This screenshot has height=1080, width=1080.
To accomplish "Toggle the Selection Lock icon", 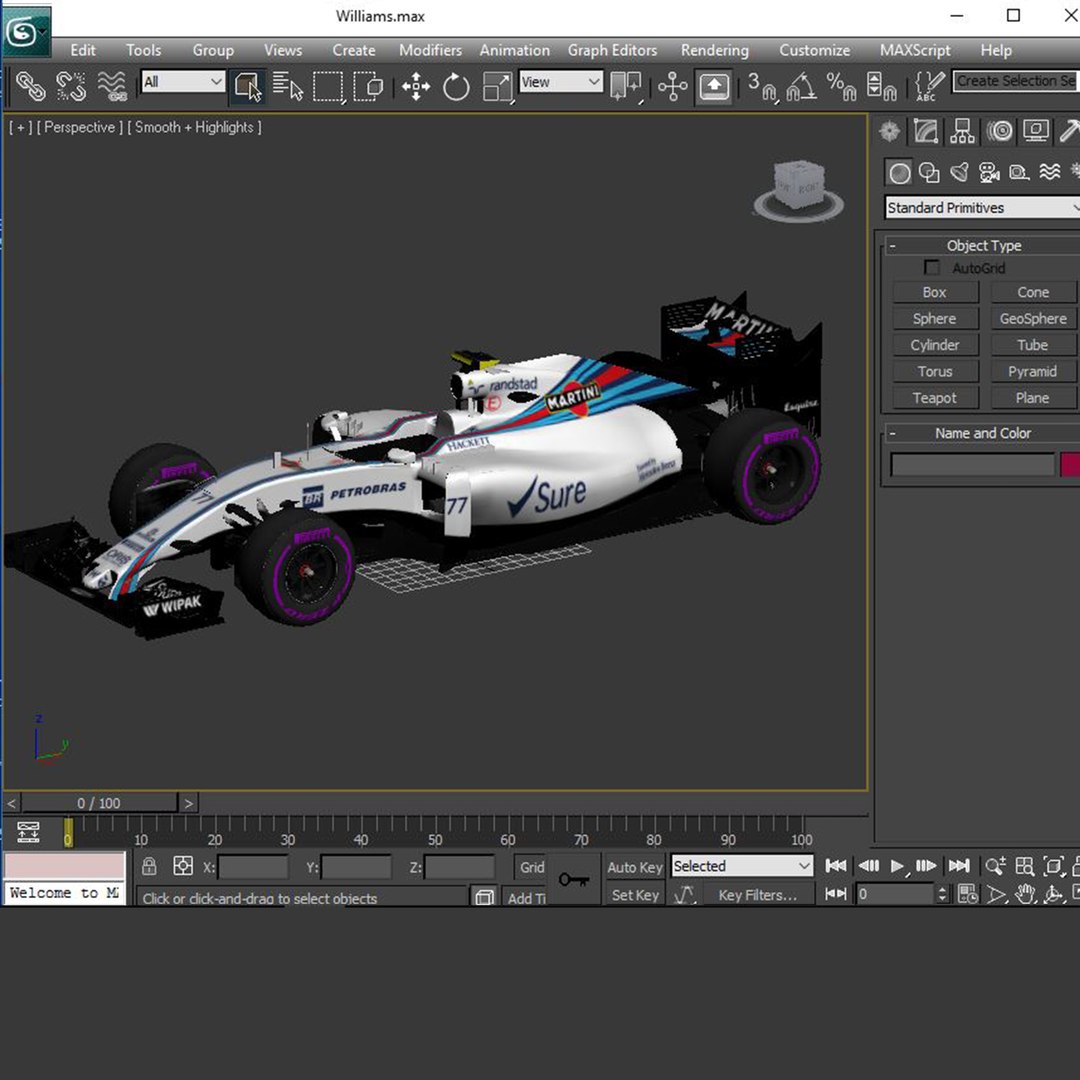I will [149, 866].
